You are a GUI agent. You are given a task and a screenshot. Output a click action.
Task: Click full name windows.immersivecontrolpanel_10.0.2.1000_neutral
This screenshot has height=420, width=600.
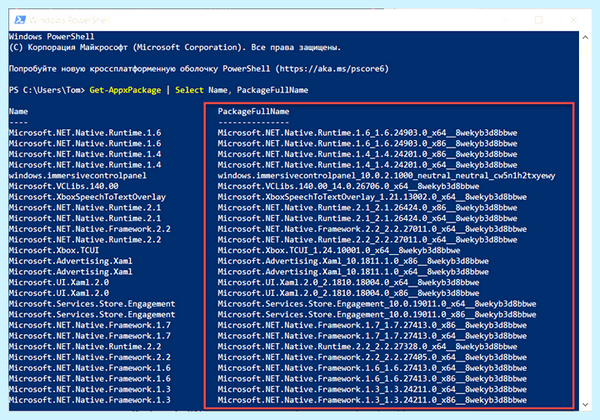(x=386, y=176)
